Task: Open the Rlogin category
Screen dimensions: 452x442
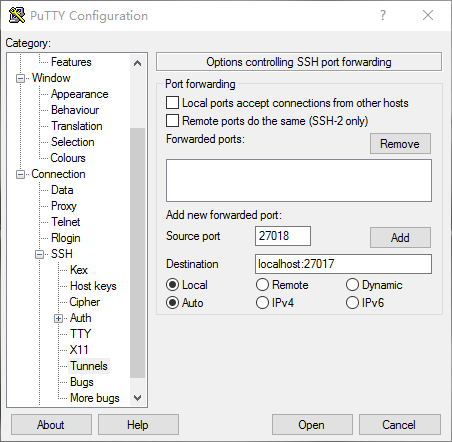Action: click(x=66, y=238)
